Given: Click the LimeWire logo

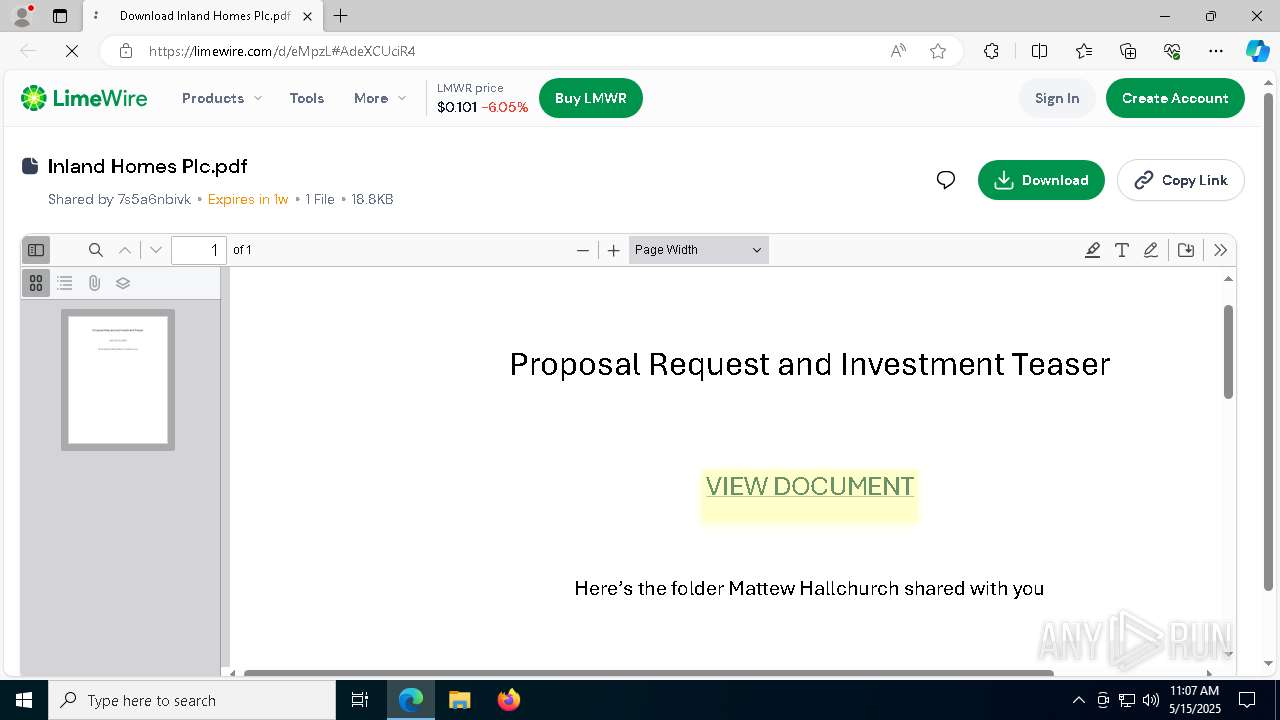Looking at the screenshot, I should pos(84,98).
